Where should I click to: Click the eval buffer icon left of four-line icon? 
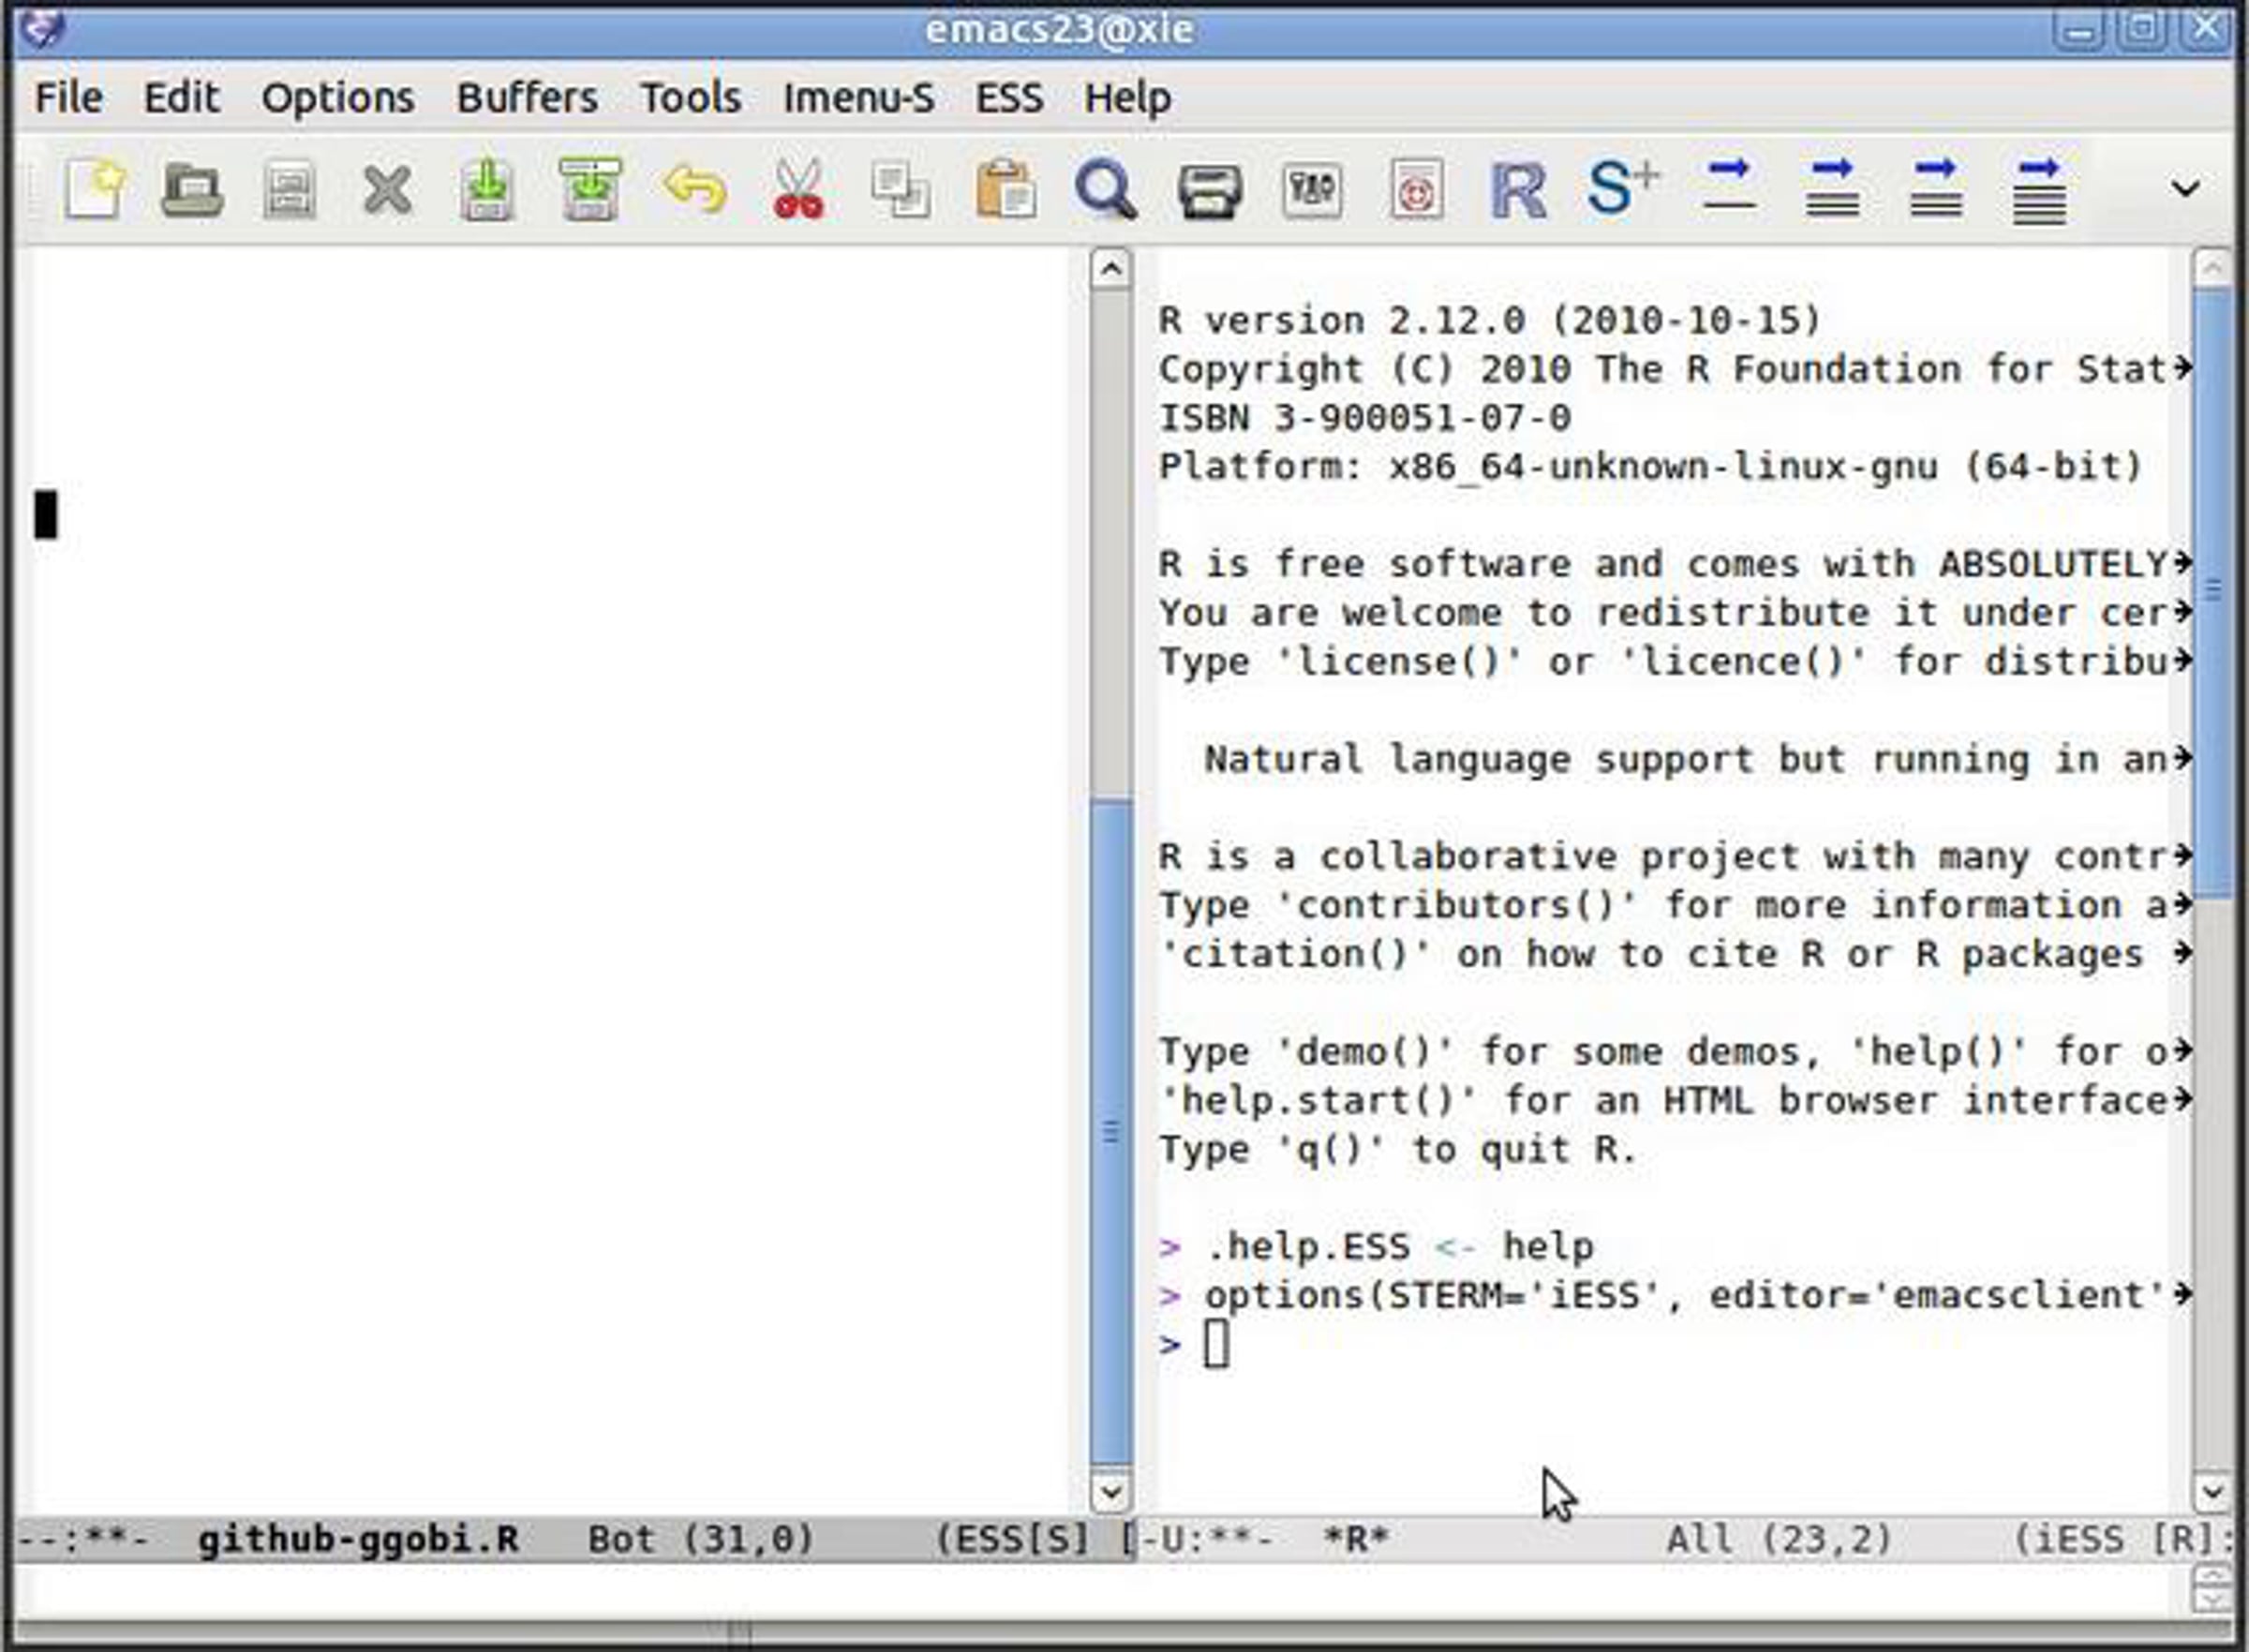[x=1936, y=187]
